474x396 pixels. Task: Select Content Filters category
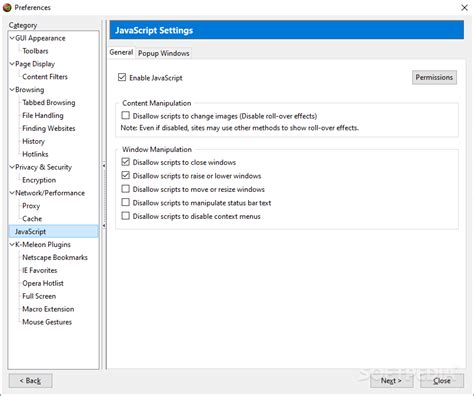click(45, 77)
